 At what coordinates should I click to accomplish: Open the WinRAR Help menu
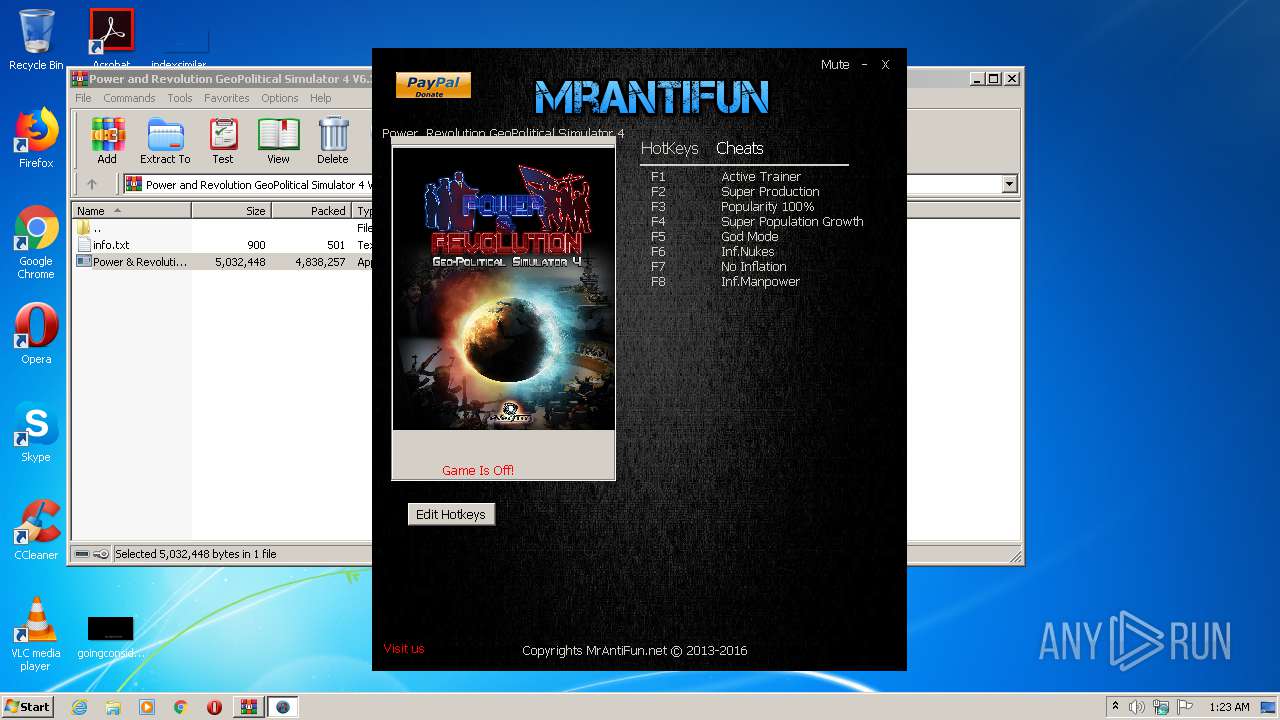[x=320, y=98]
